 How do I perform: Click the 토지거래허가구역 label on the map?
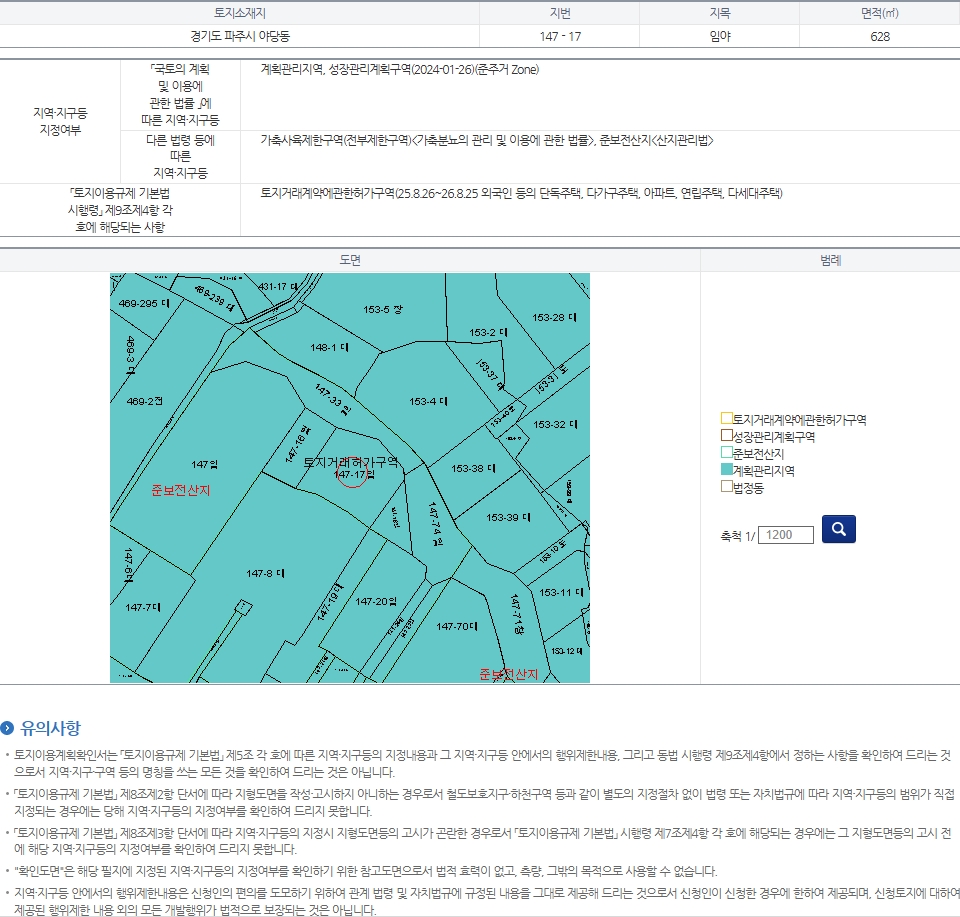[350, 462]
